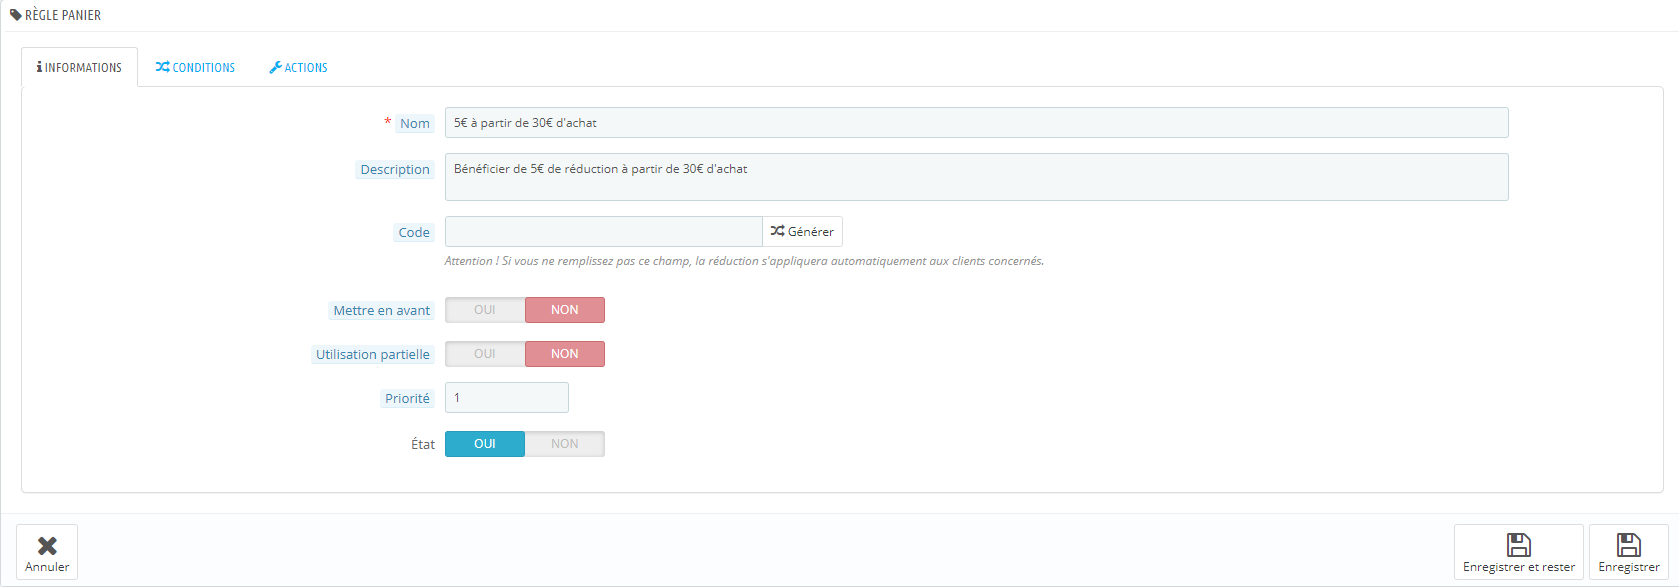1680x588 pixels.
Task: Click the Priorité input field
Action: tap(507, 397)
